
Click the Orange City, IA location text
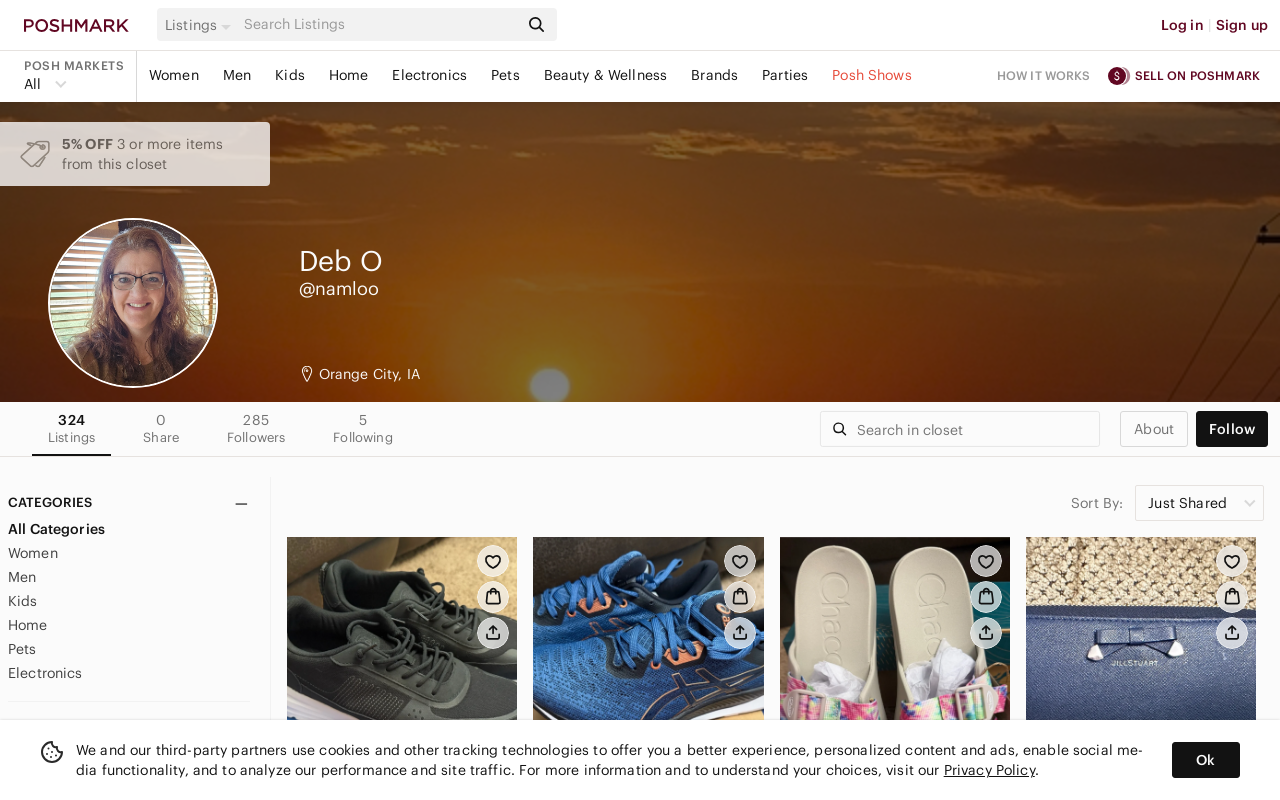369,374
